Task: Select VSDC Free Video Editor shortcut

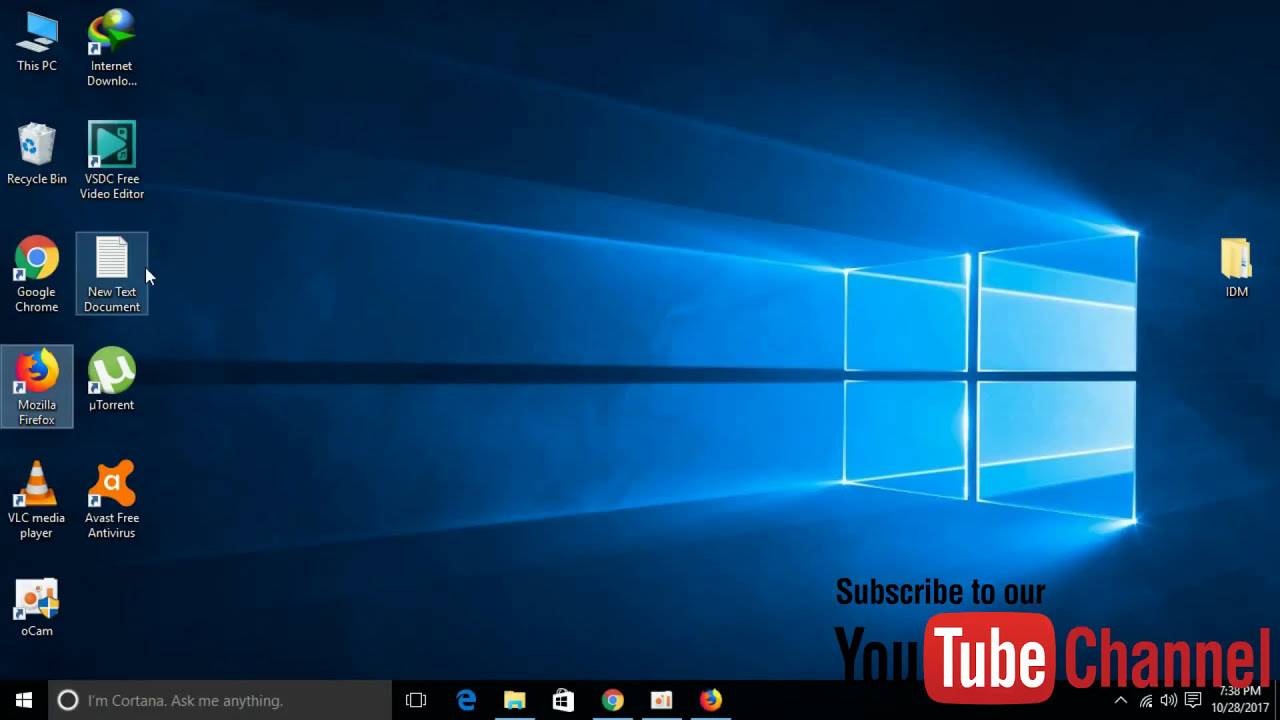Action: click(x=112, y=160)
